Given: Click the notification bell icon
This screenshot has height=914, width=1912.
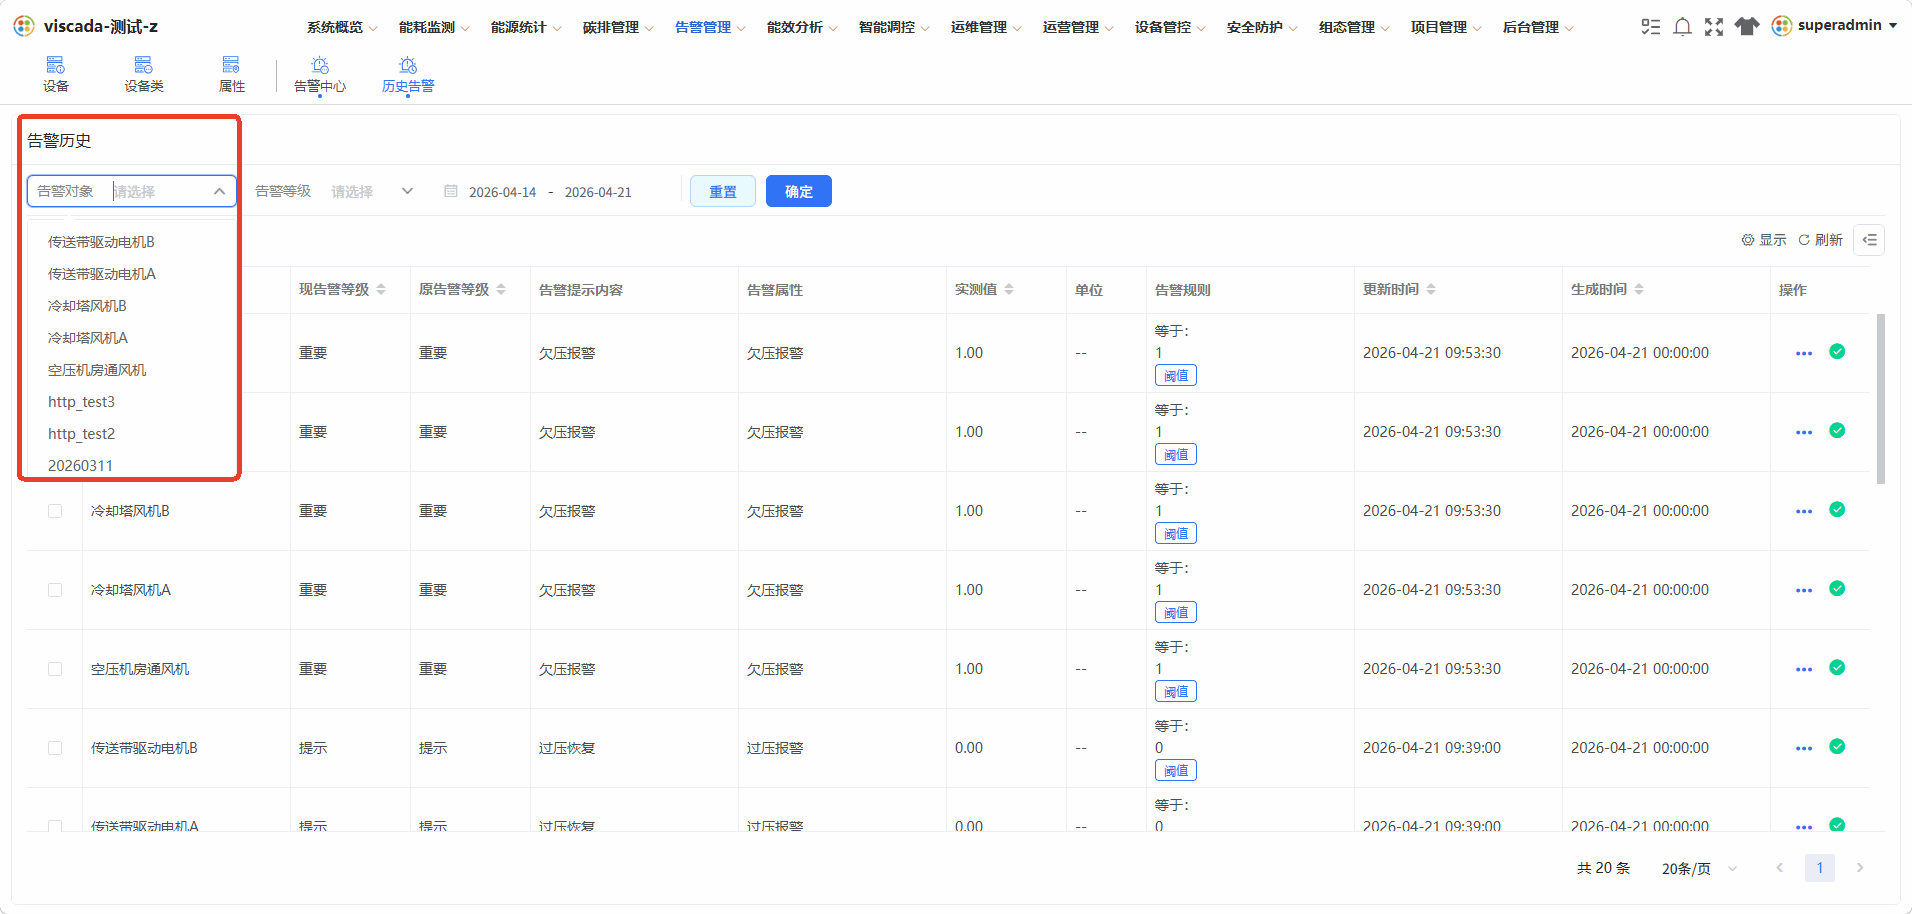Looking at the screenshot, I should (1682, 27).
